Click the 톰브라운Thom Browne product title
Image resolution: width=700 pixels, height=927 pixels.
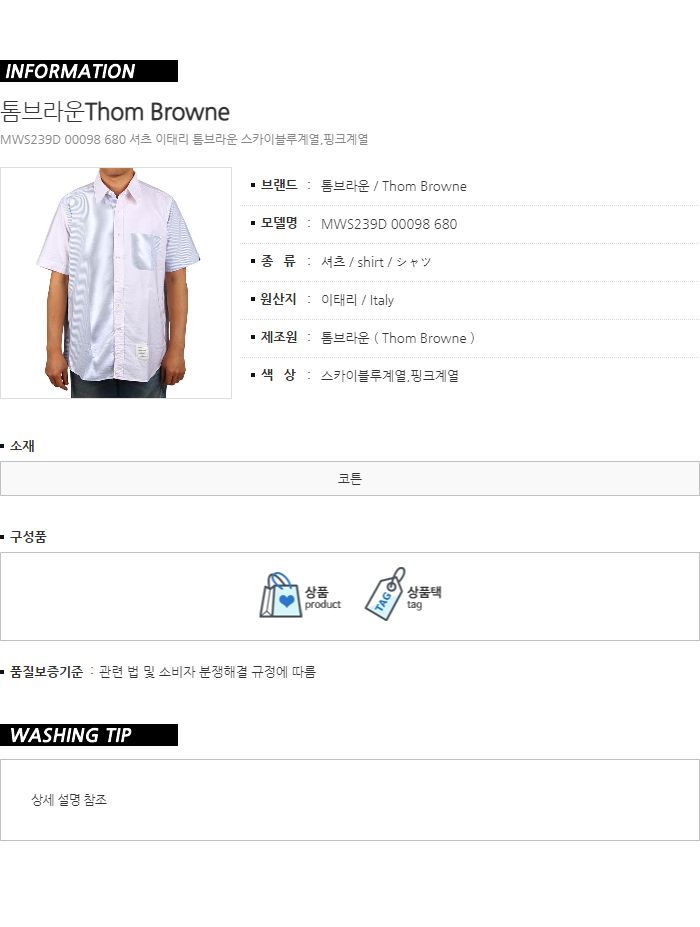click(115, 112)
